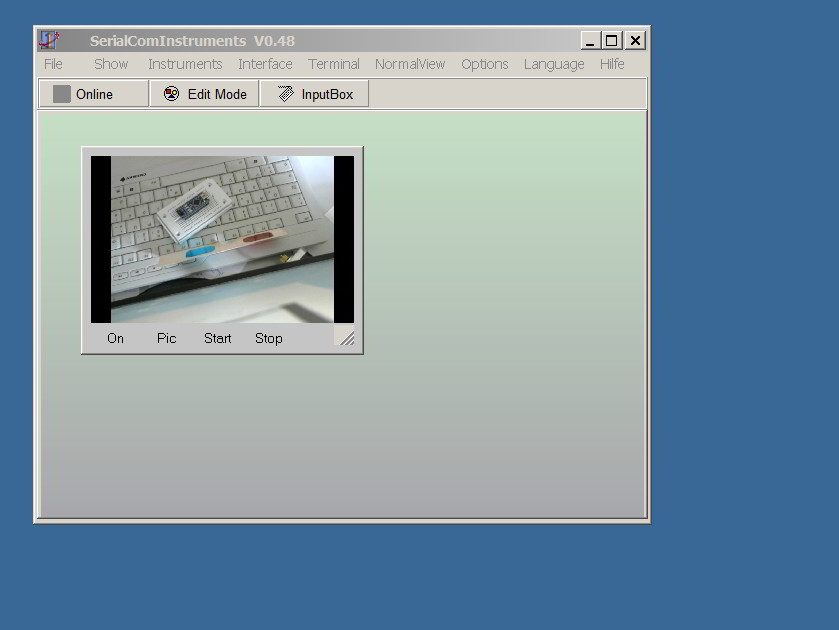
Task: Click the SerialComInstruments app icon in title bar
Action: (x=49, y=40)
